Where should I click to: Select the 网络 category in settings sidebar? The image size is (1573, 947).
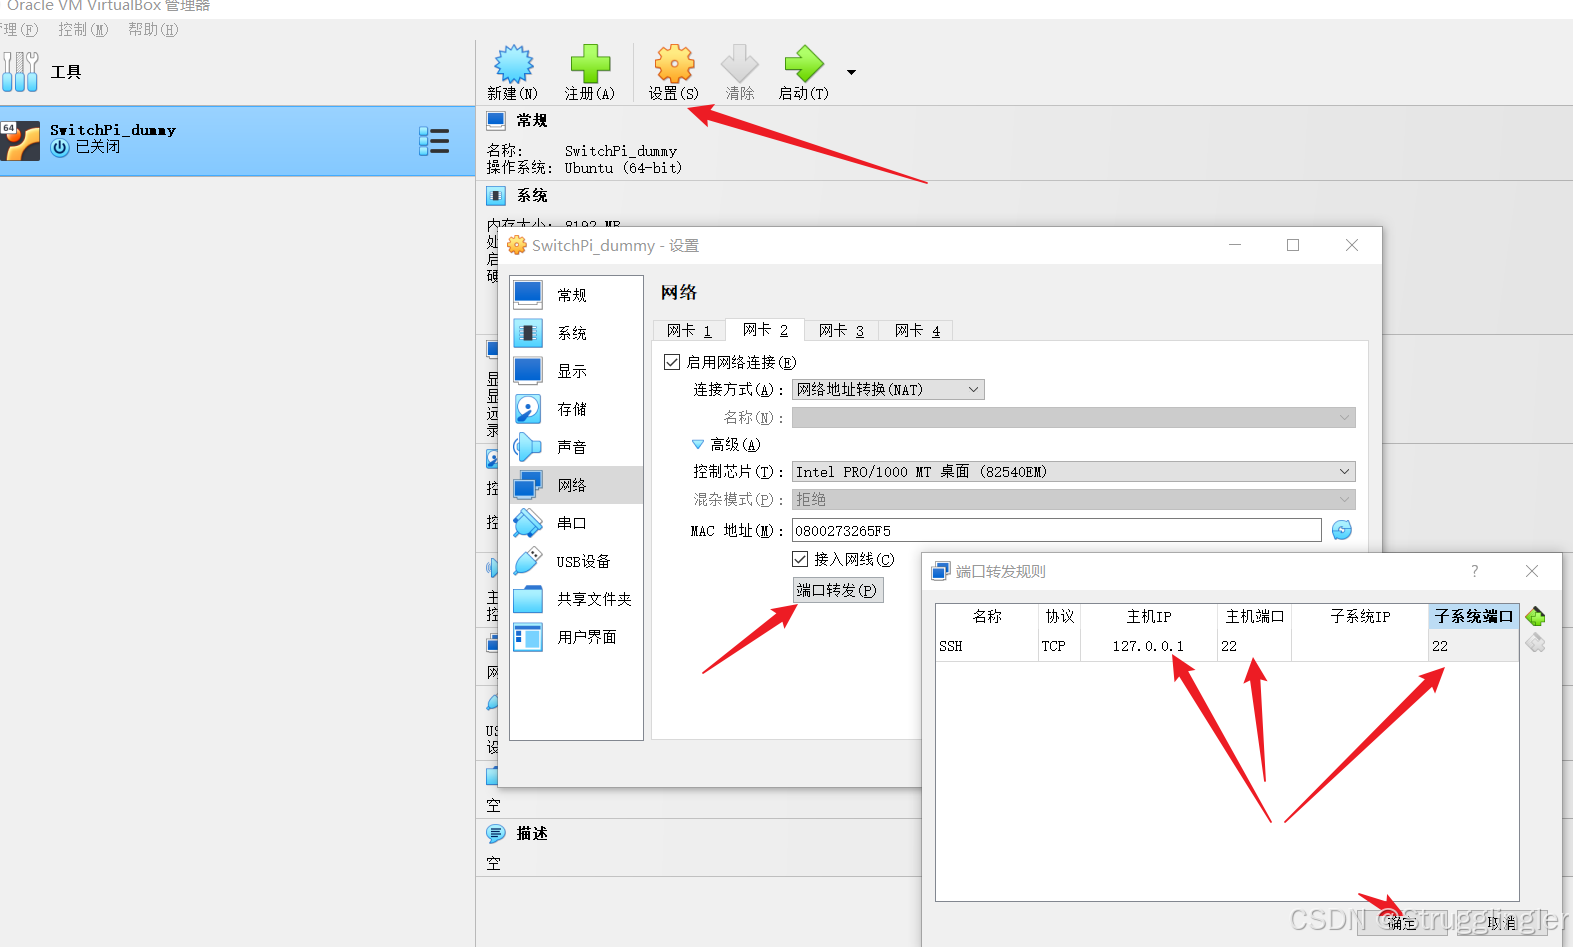click(576, 485)
